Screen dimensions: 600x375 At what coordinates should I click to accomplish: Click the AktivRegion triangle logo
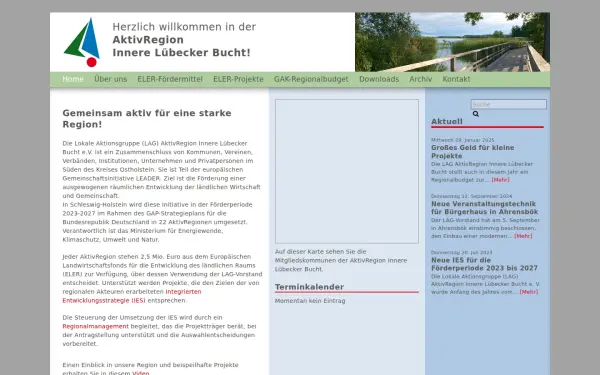82,42
